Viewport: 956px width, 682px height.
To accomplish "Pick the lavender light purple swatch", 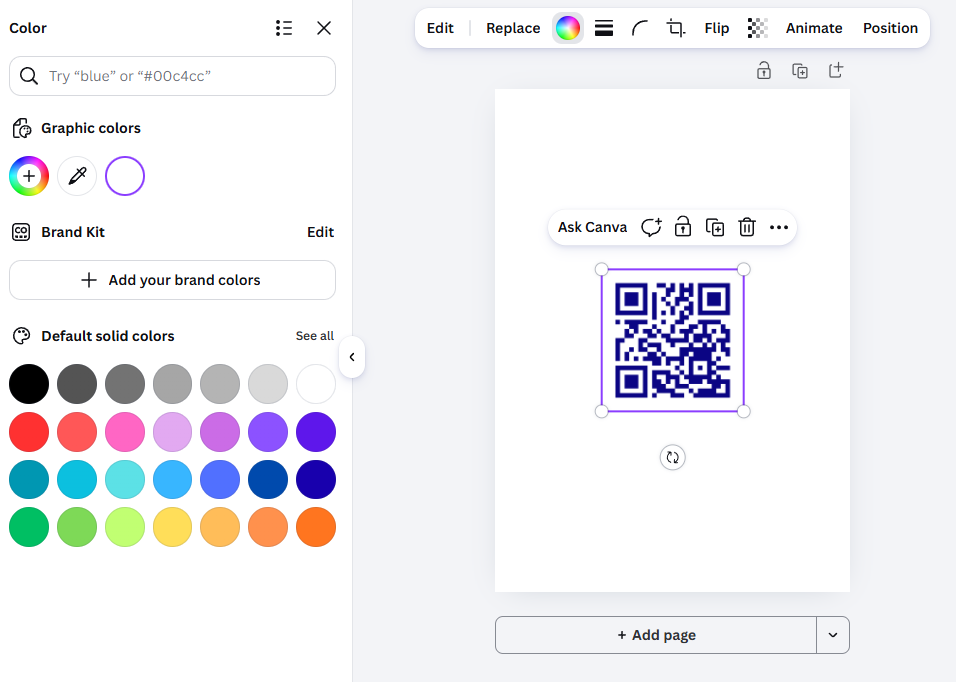I will pyautogui.click(x=173, y=432).
